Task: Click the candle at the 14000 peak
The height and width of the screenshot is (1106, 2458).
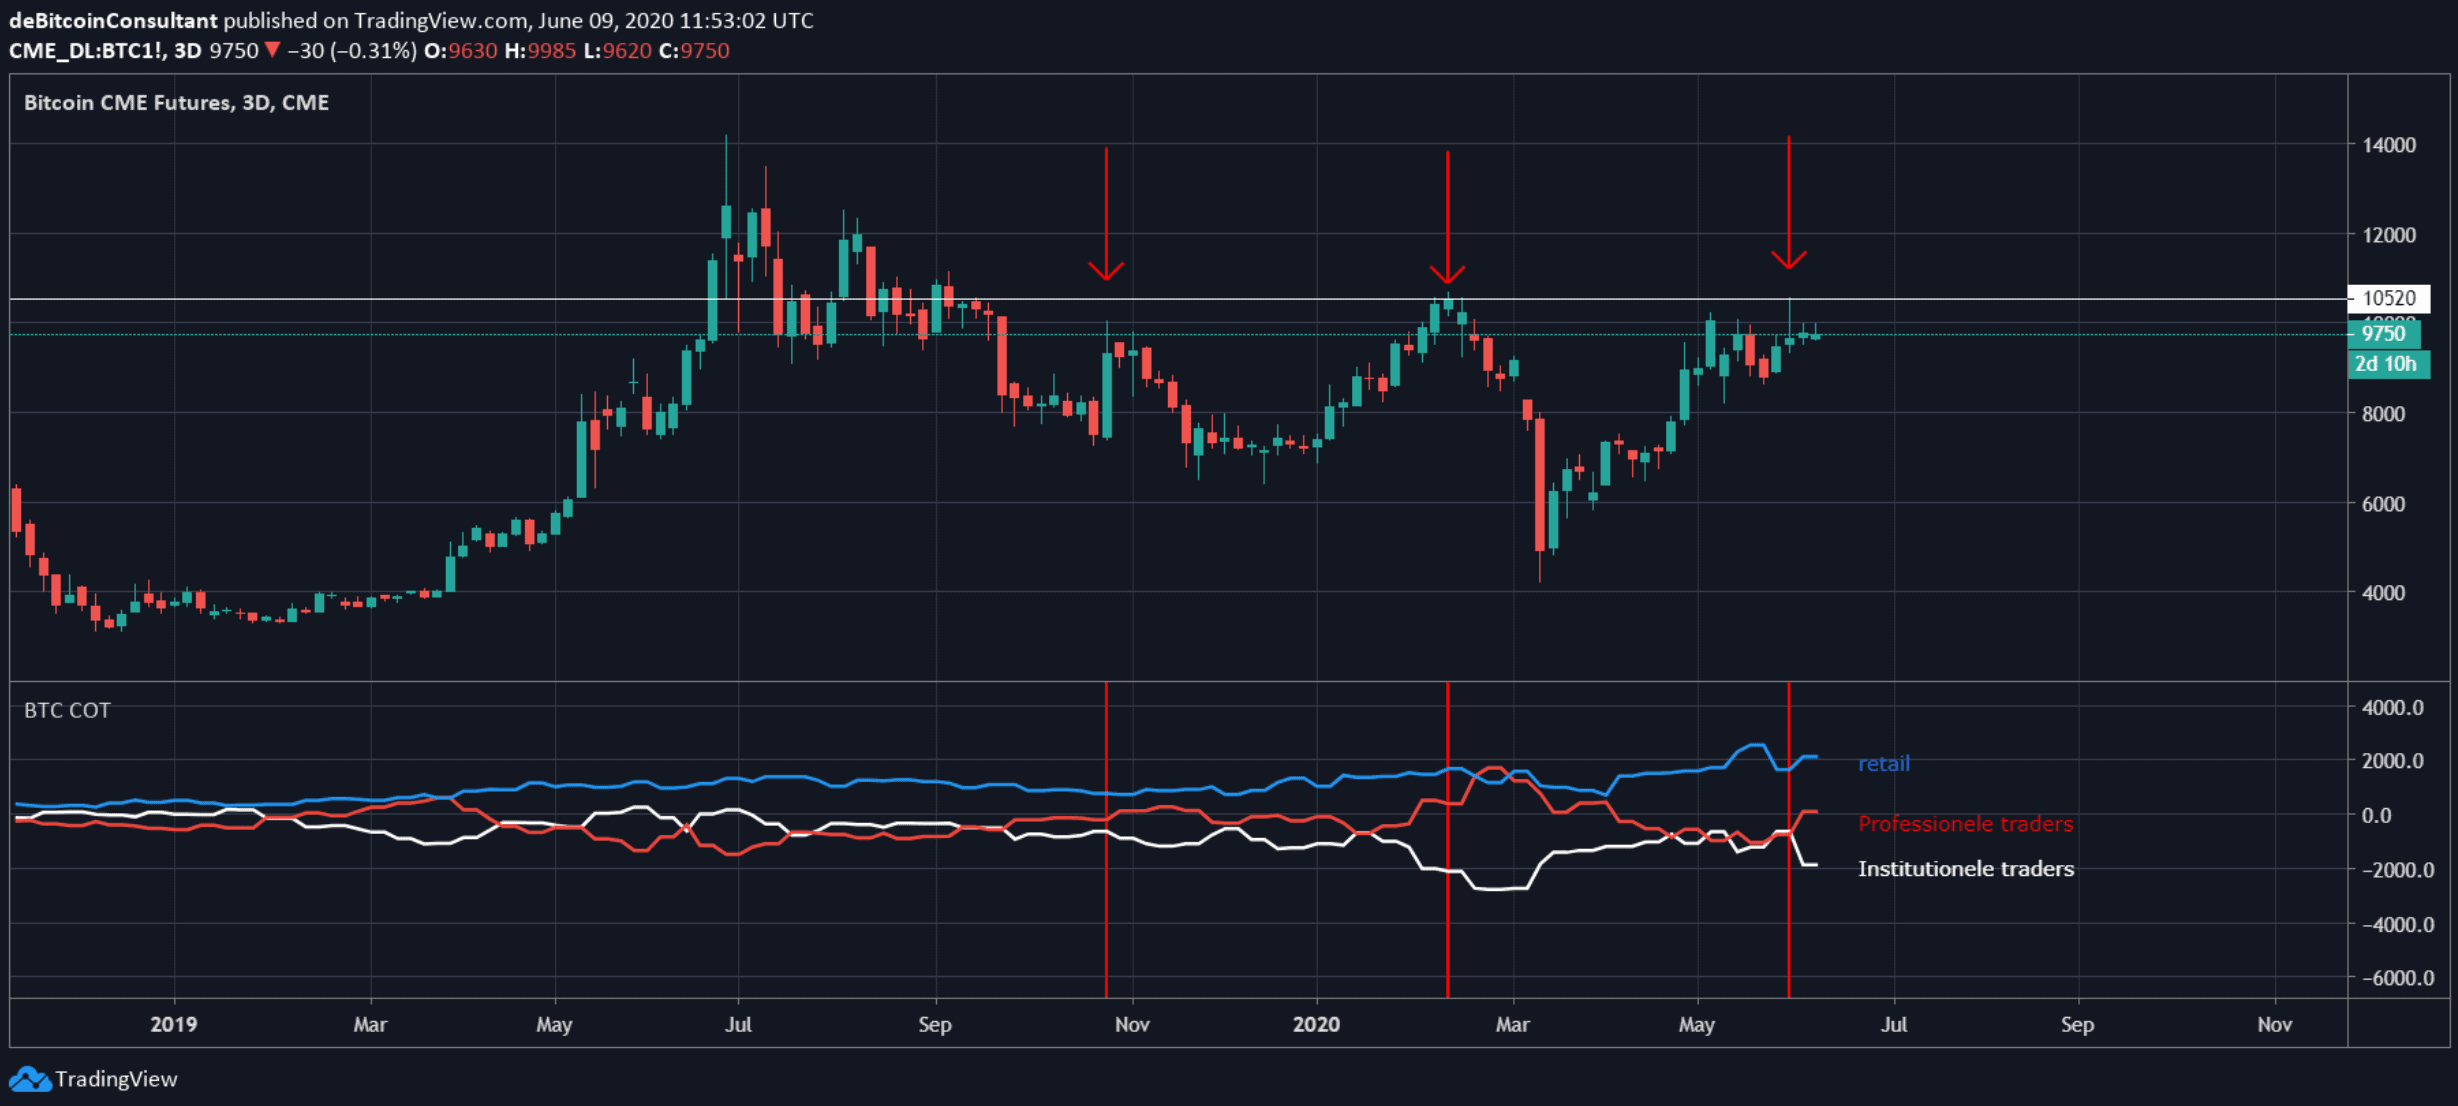Action: (x=726, y=222)
